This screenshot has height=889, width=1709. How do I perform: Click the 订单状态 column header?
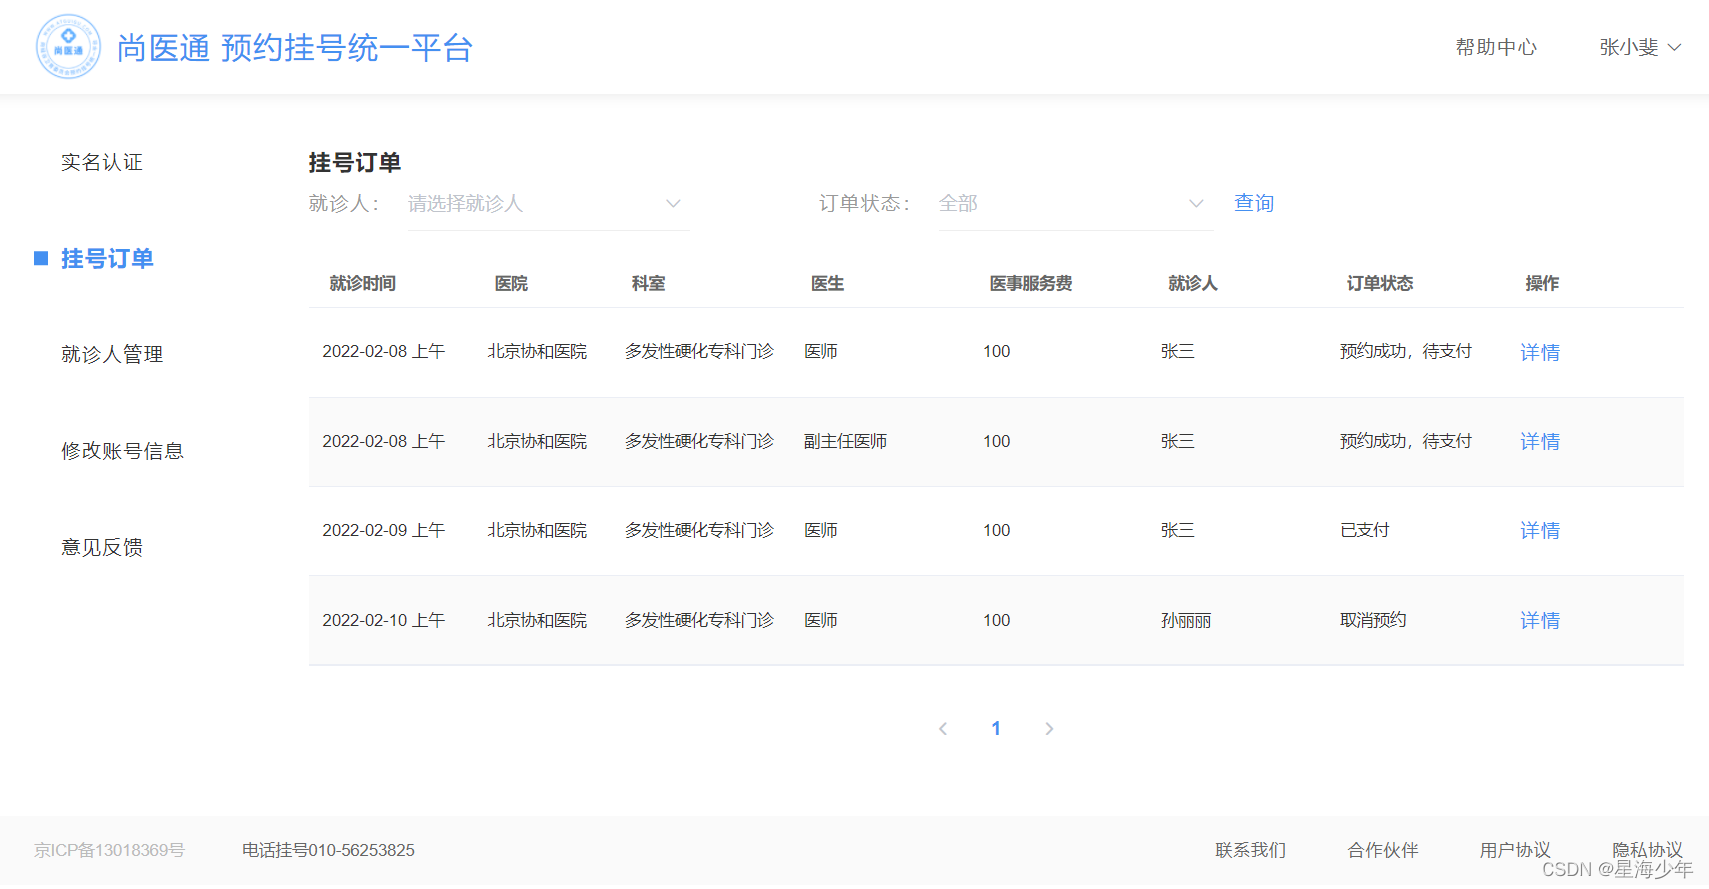pyautogui.click(x=1380, y=283)
